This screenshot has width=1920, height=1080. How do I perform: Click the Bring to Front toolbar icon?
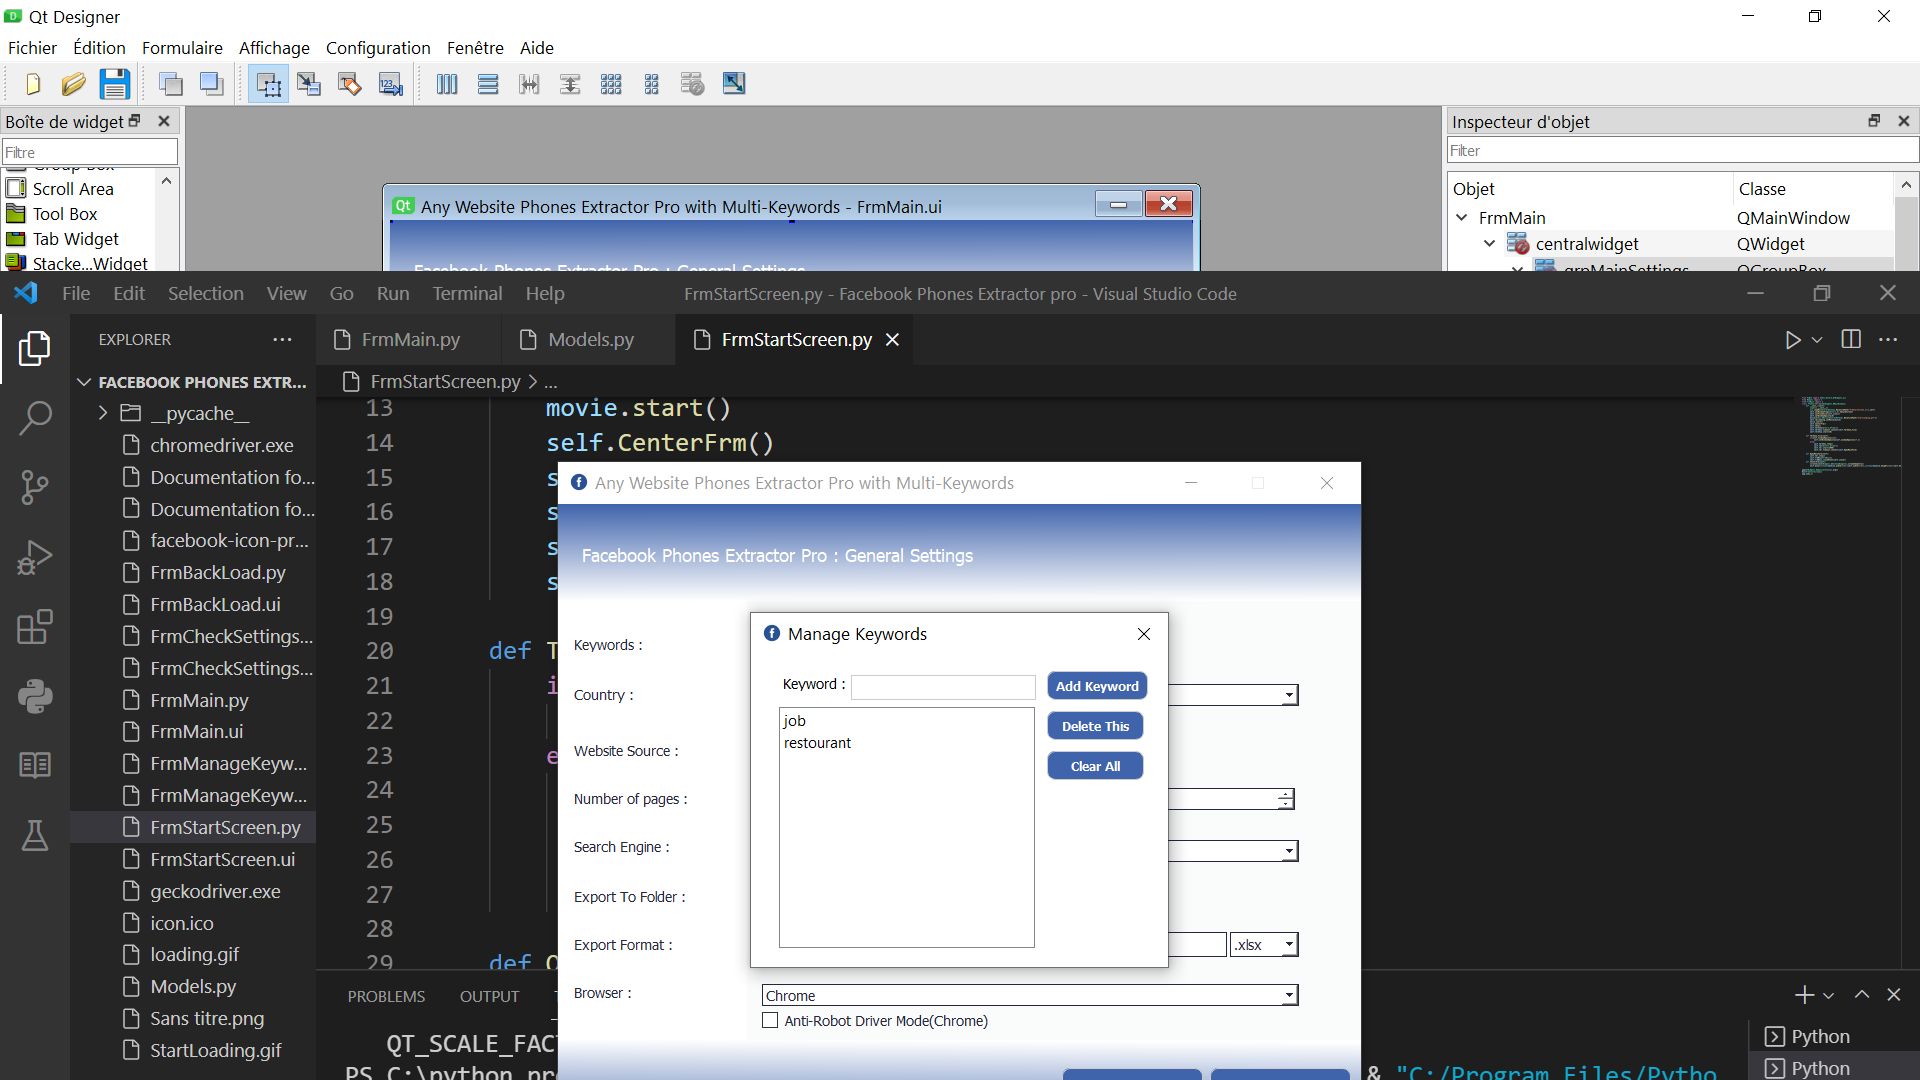click(212, 84)
